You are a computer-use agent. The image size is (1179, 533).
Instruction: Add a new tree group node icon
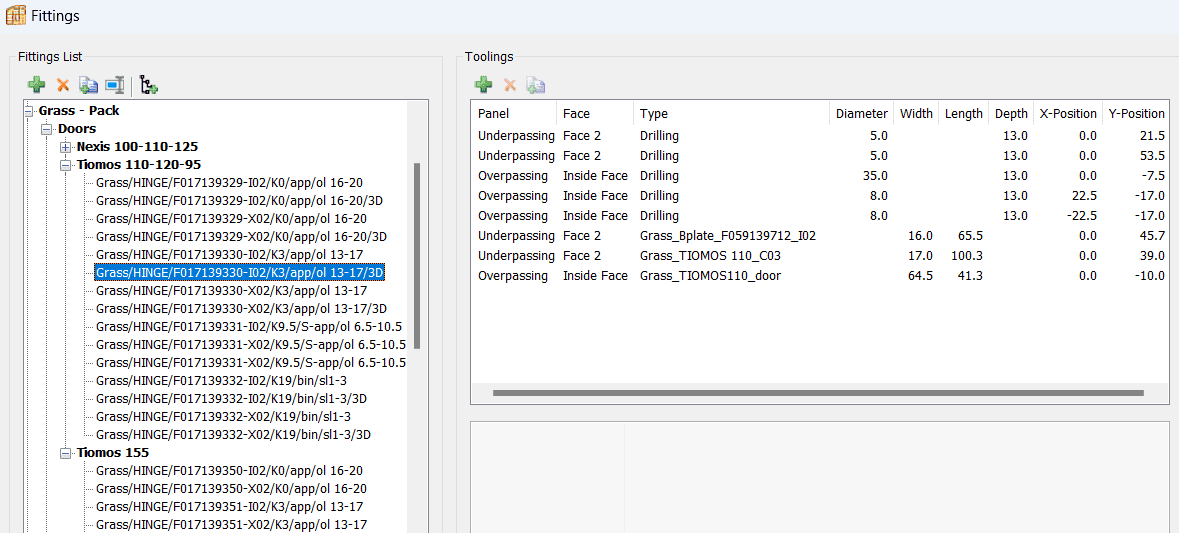click(148, 86)
